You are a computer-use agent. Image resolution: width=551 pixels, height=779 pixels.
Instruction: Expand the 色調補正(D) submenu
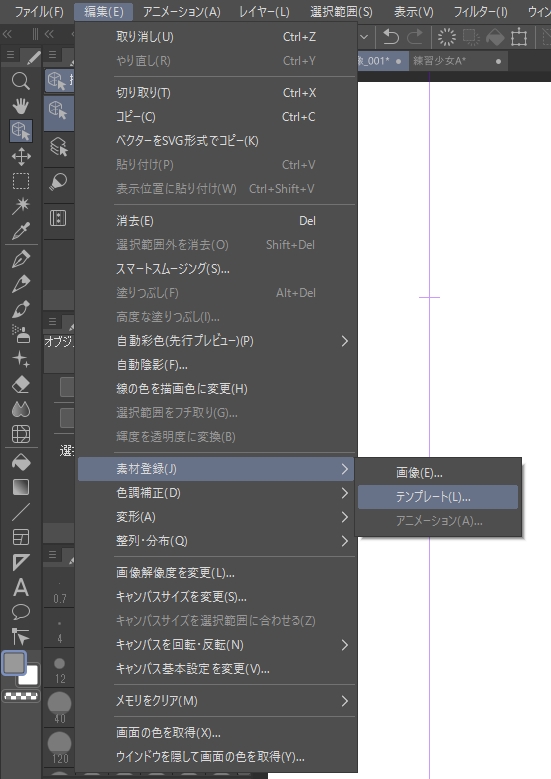(x=216, y=493)
